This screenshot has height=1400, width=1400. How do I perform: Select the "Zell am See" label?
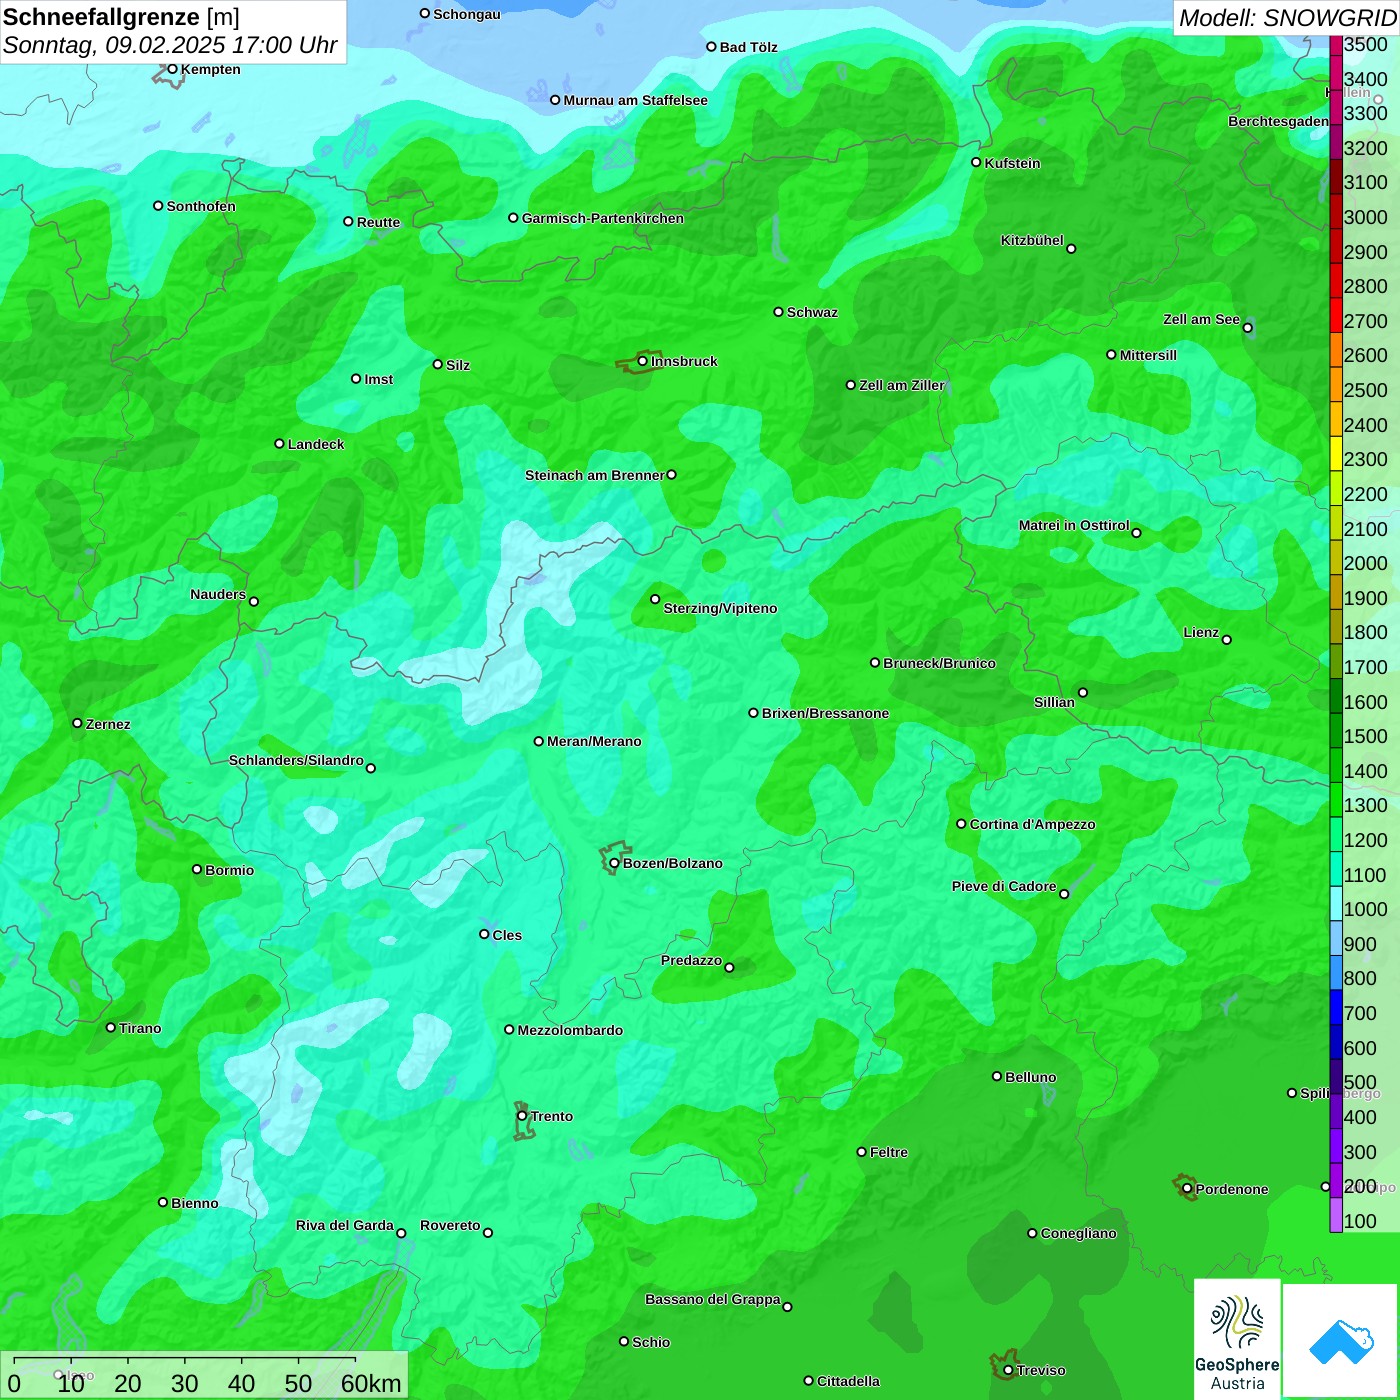pos(1201,319)
